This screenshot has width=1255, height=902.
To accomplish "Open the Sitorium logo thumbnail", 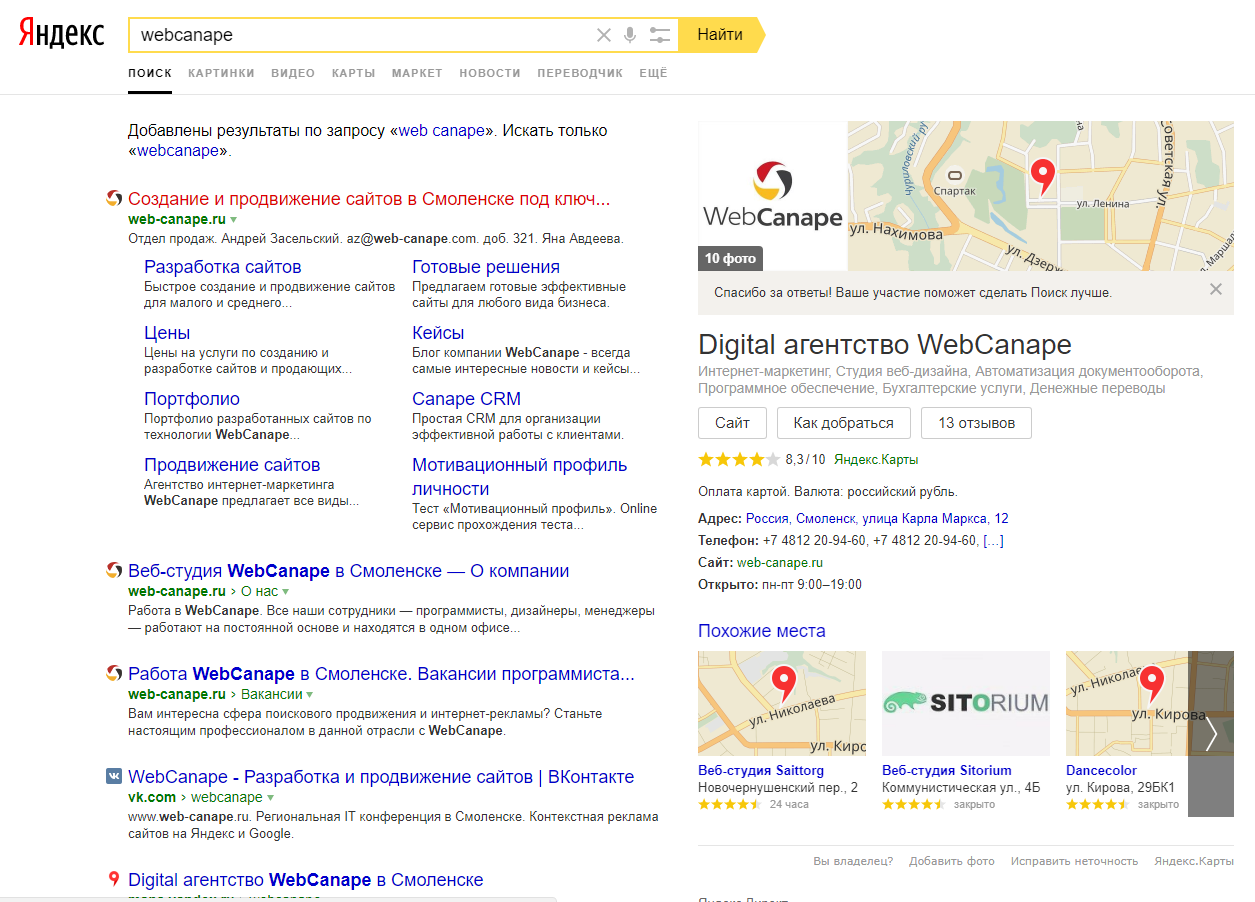I will pos(966,703).
